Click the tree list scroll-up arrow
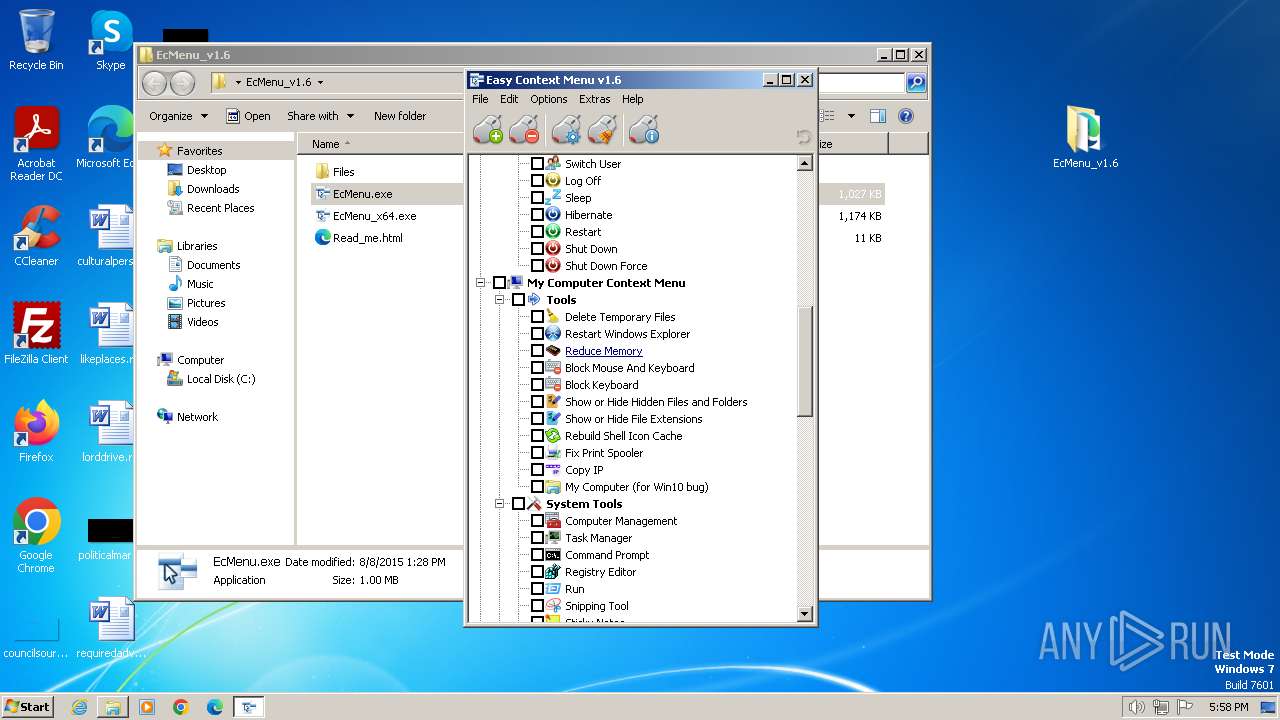The height and width of the screenshot is (720, 1280). [x=805, y=163]
